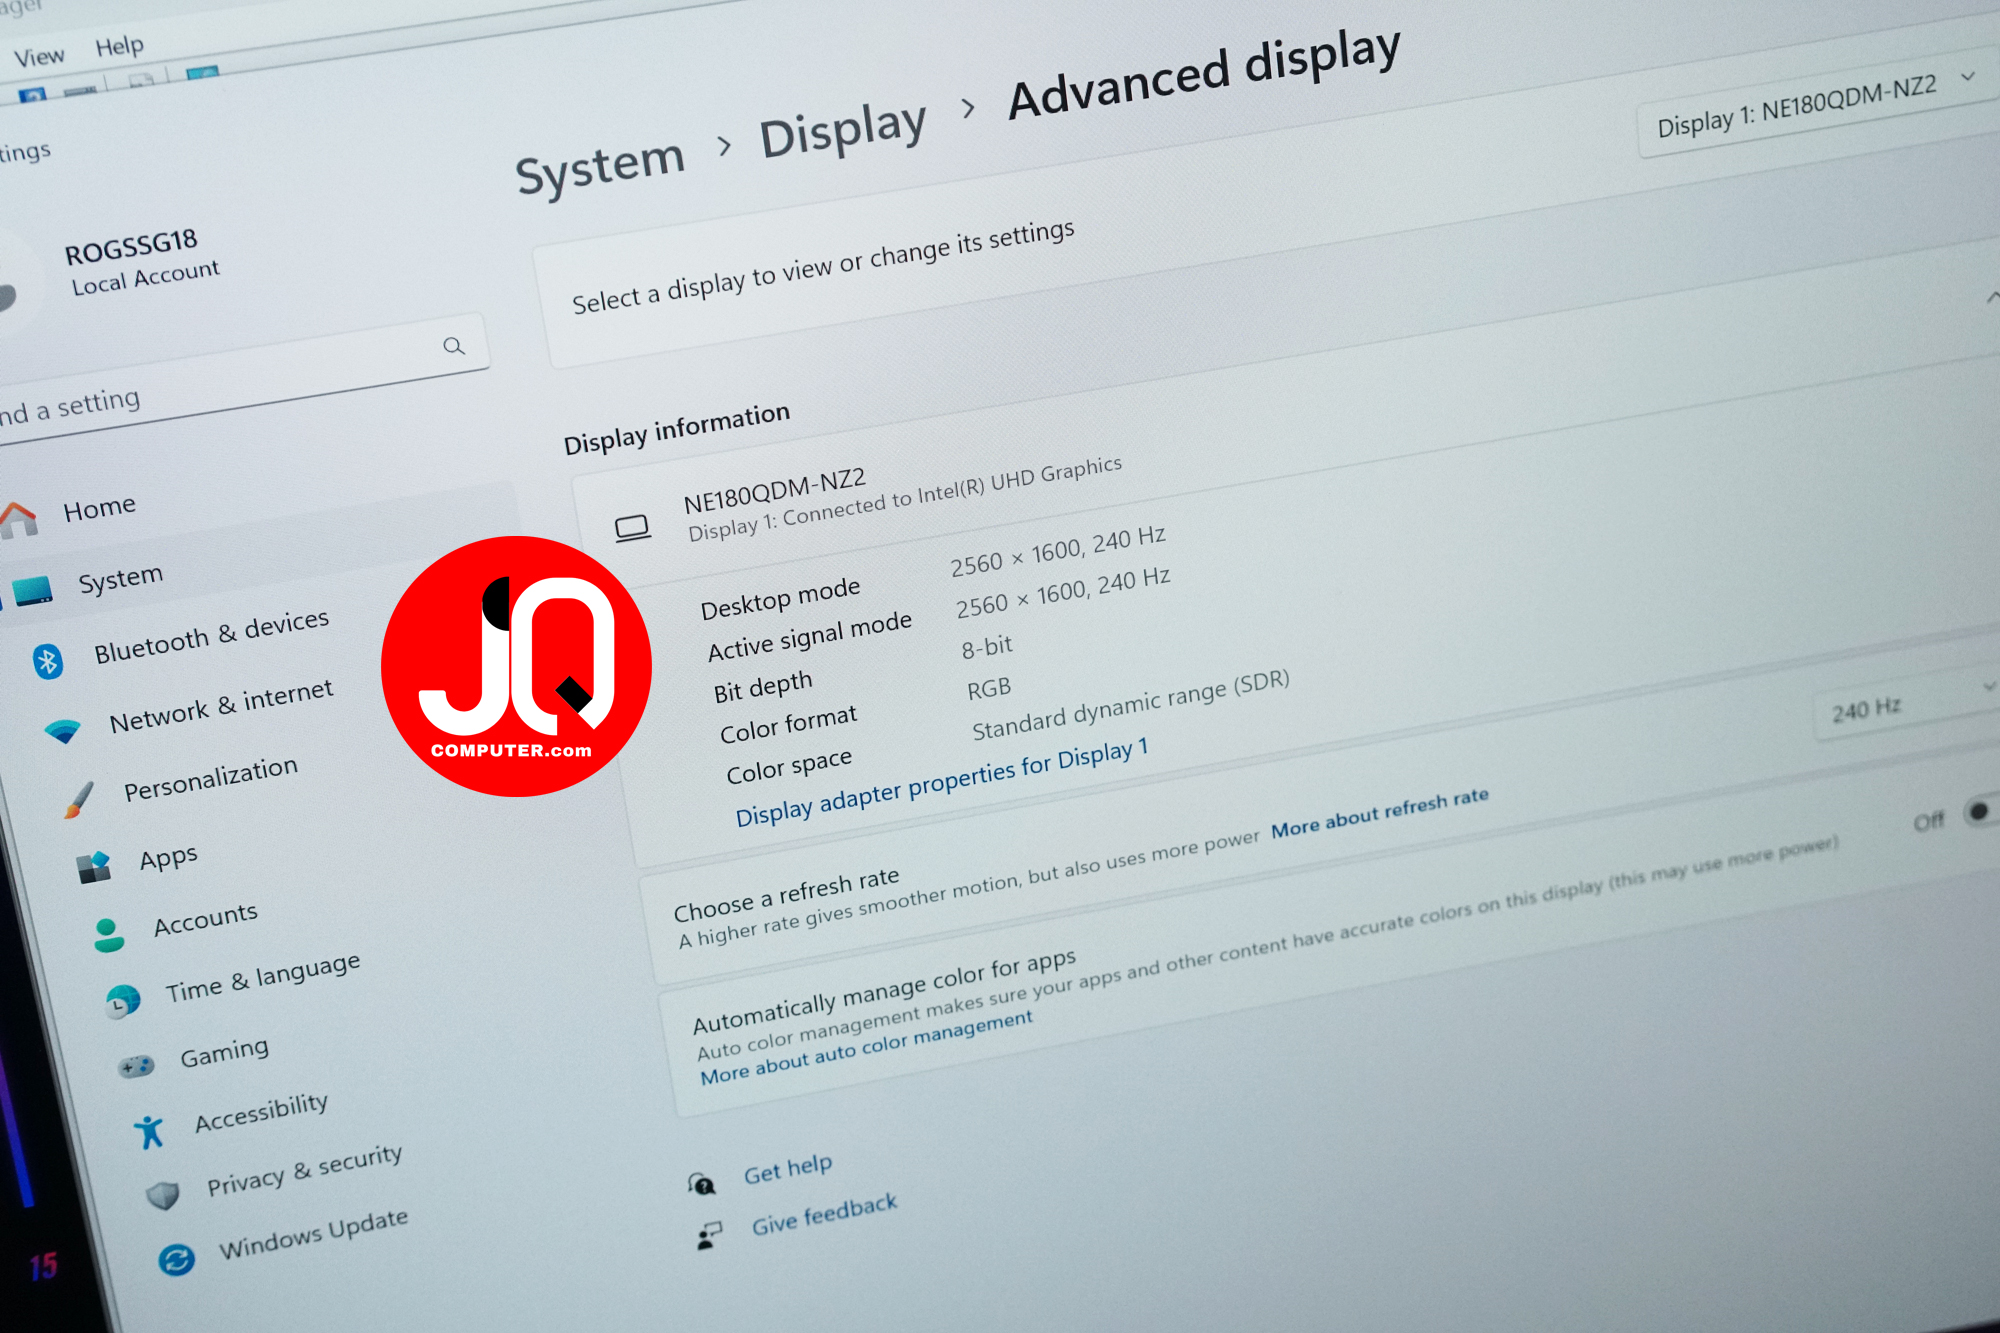Click the Apps icon in the sidebar
This screenshot has height=1333, width=2000.
(x=94, y=867)
